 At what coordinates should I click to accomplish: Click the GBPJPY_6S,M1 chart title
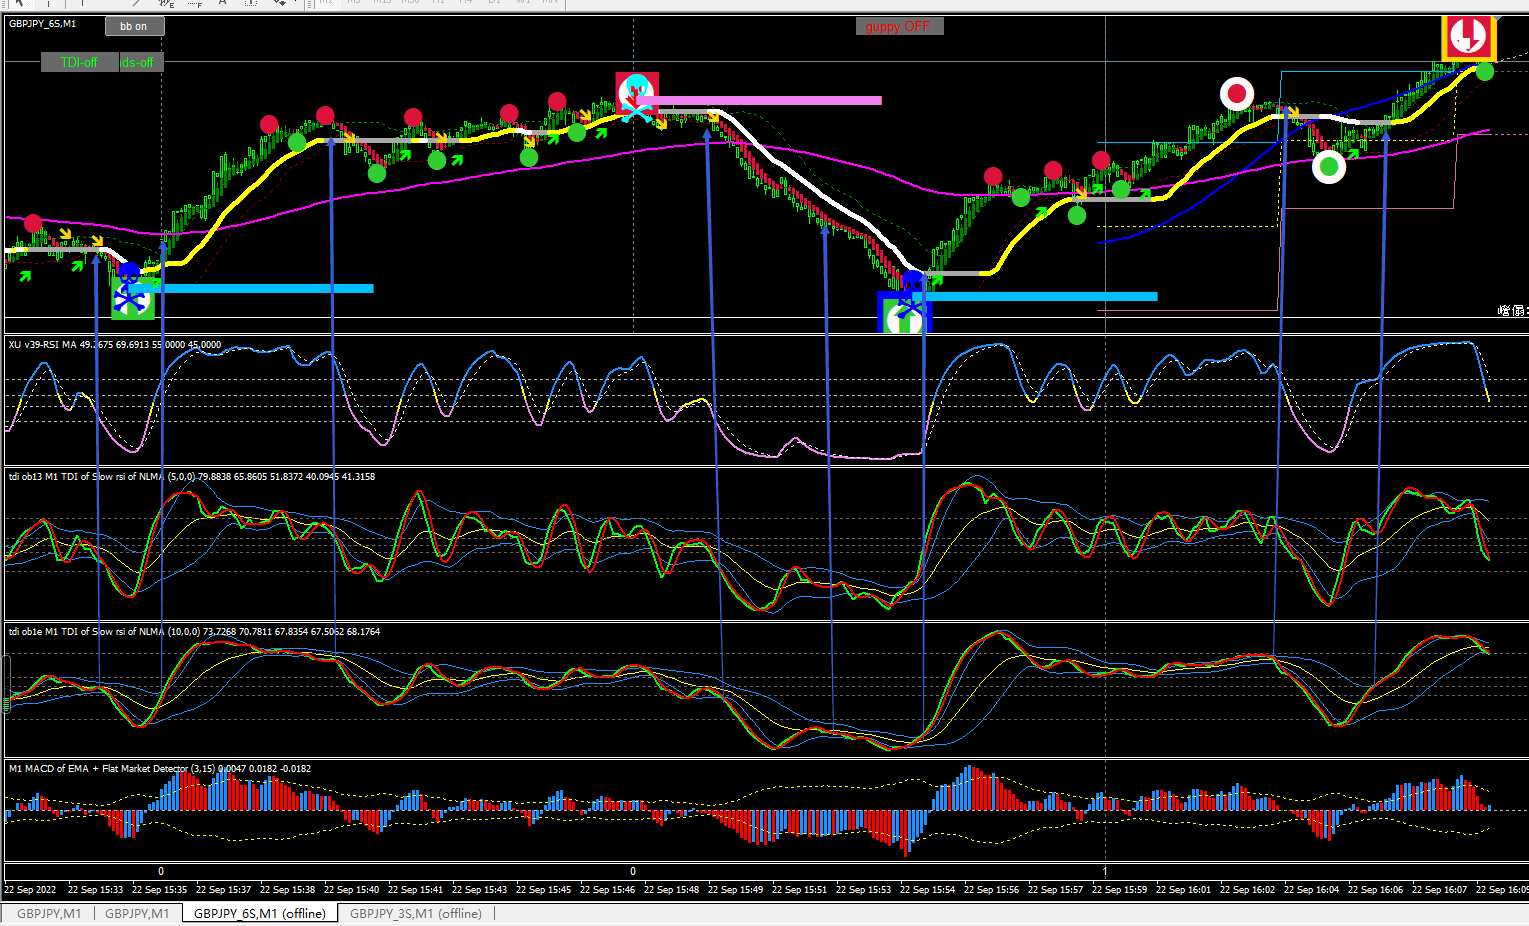coord(42,23)
